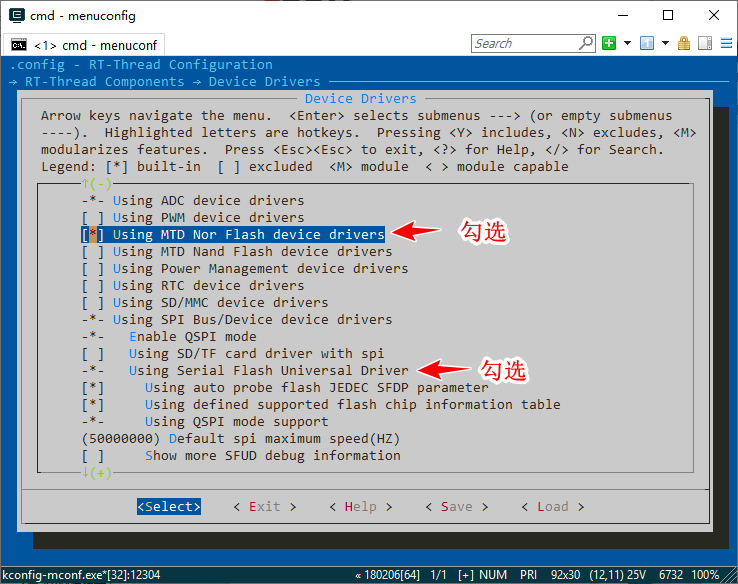Toggle MTD Nor Flash device drivers checkbox

(93, 234)
